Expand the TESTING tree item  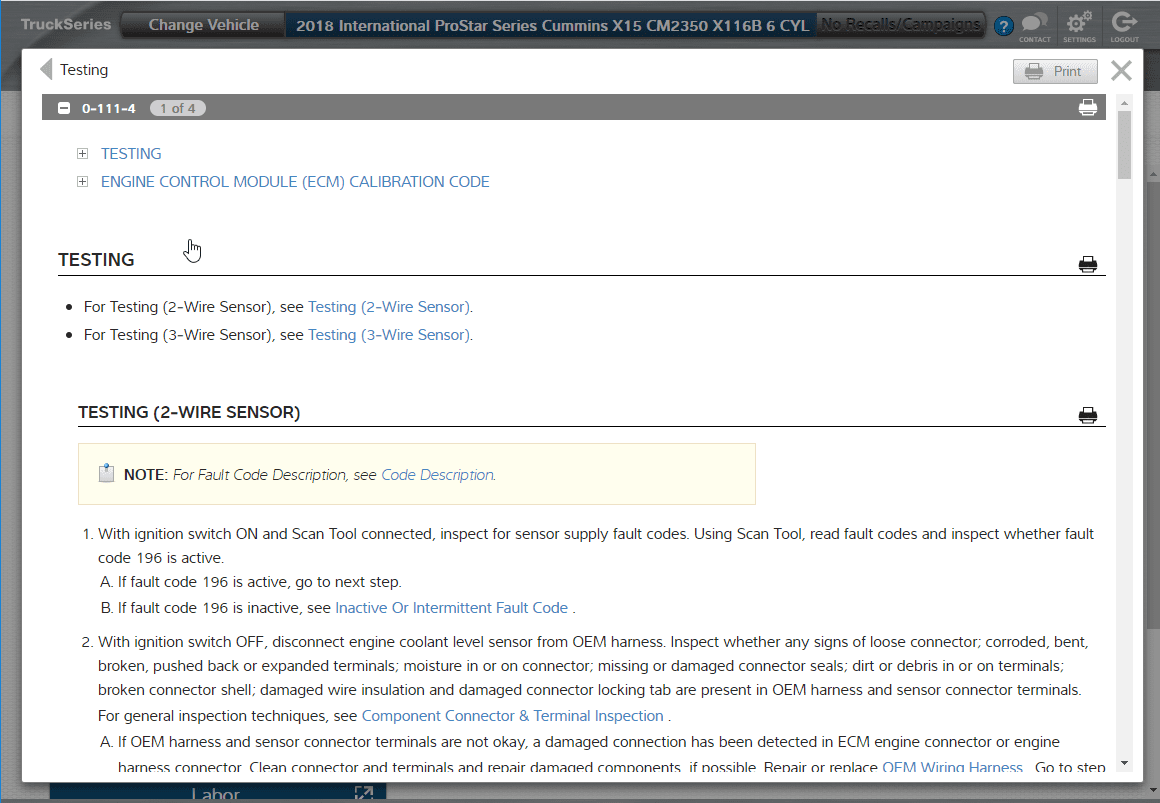coord(83,154)
